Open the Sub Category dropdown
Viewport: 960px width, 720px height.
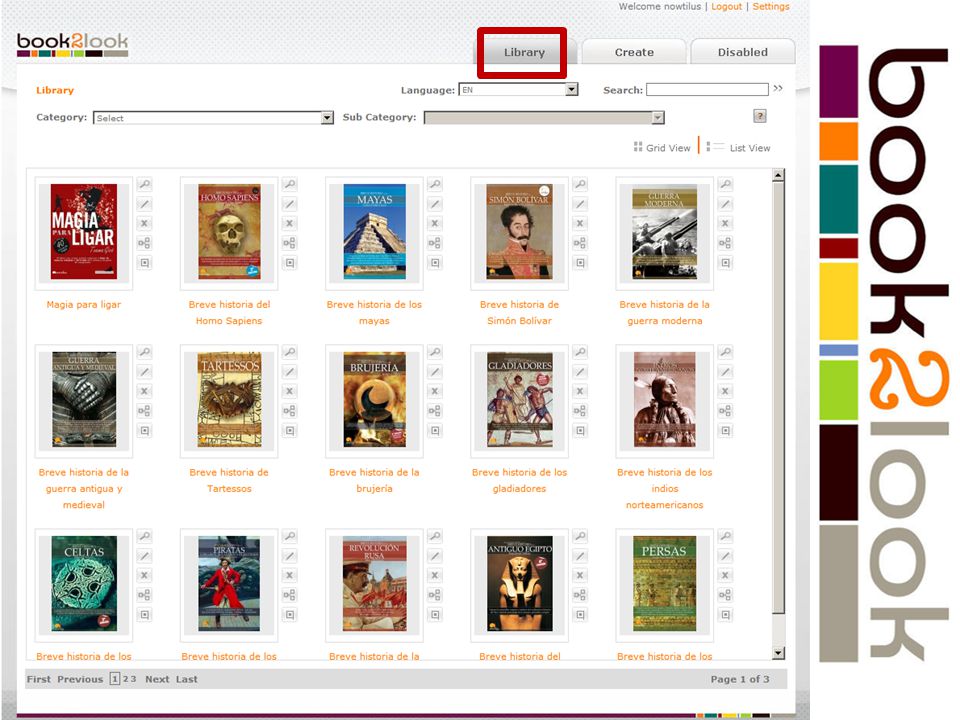[x=544, y=118]
